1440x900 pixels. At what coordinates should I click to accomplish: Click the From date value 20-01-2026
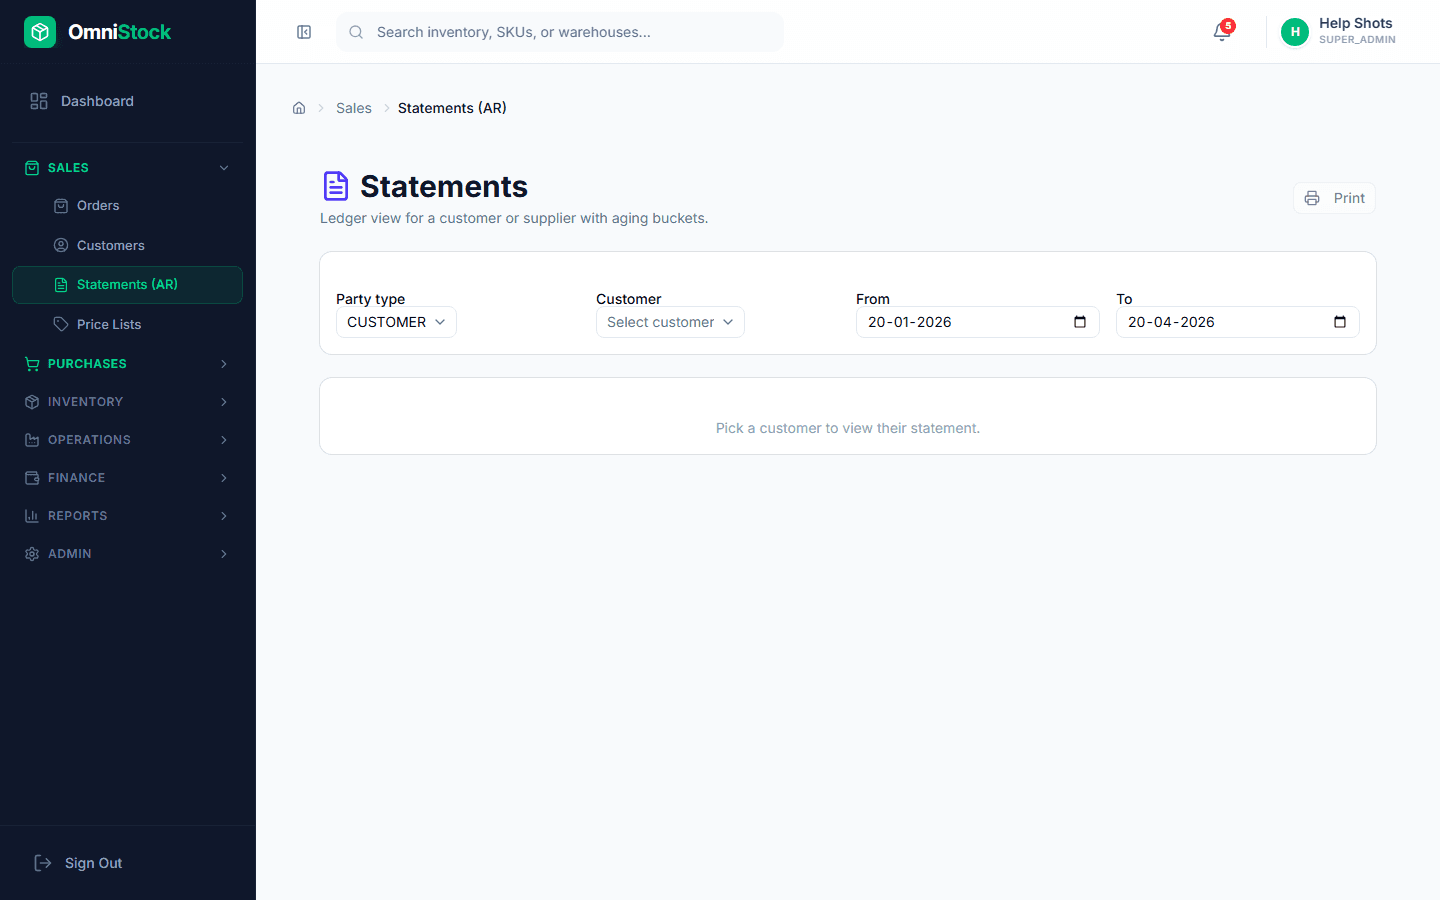coord(910,322)
